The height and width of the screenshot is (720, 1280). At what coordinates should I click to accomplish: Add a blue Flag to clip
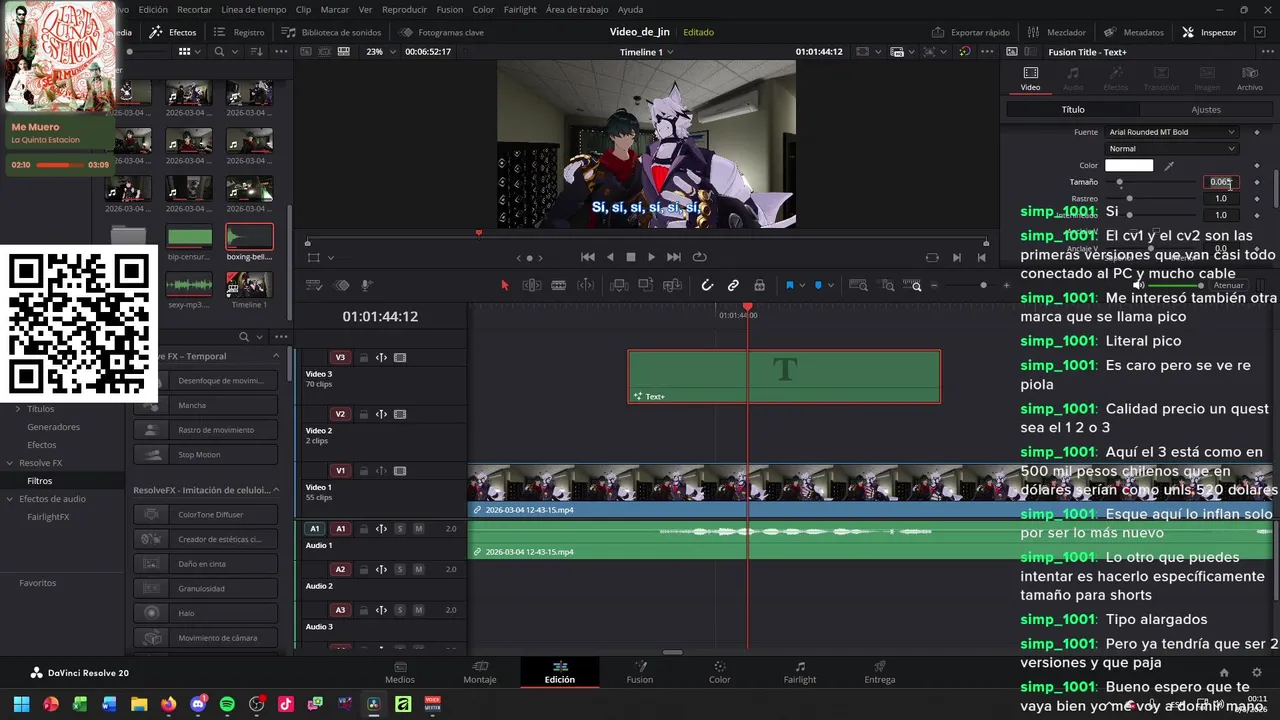789,285
